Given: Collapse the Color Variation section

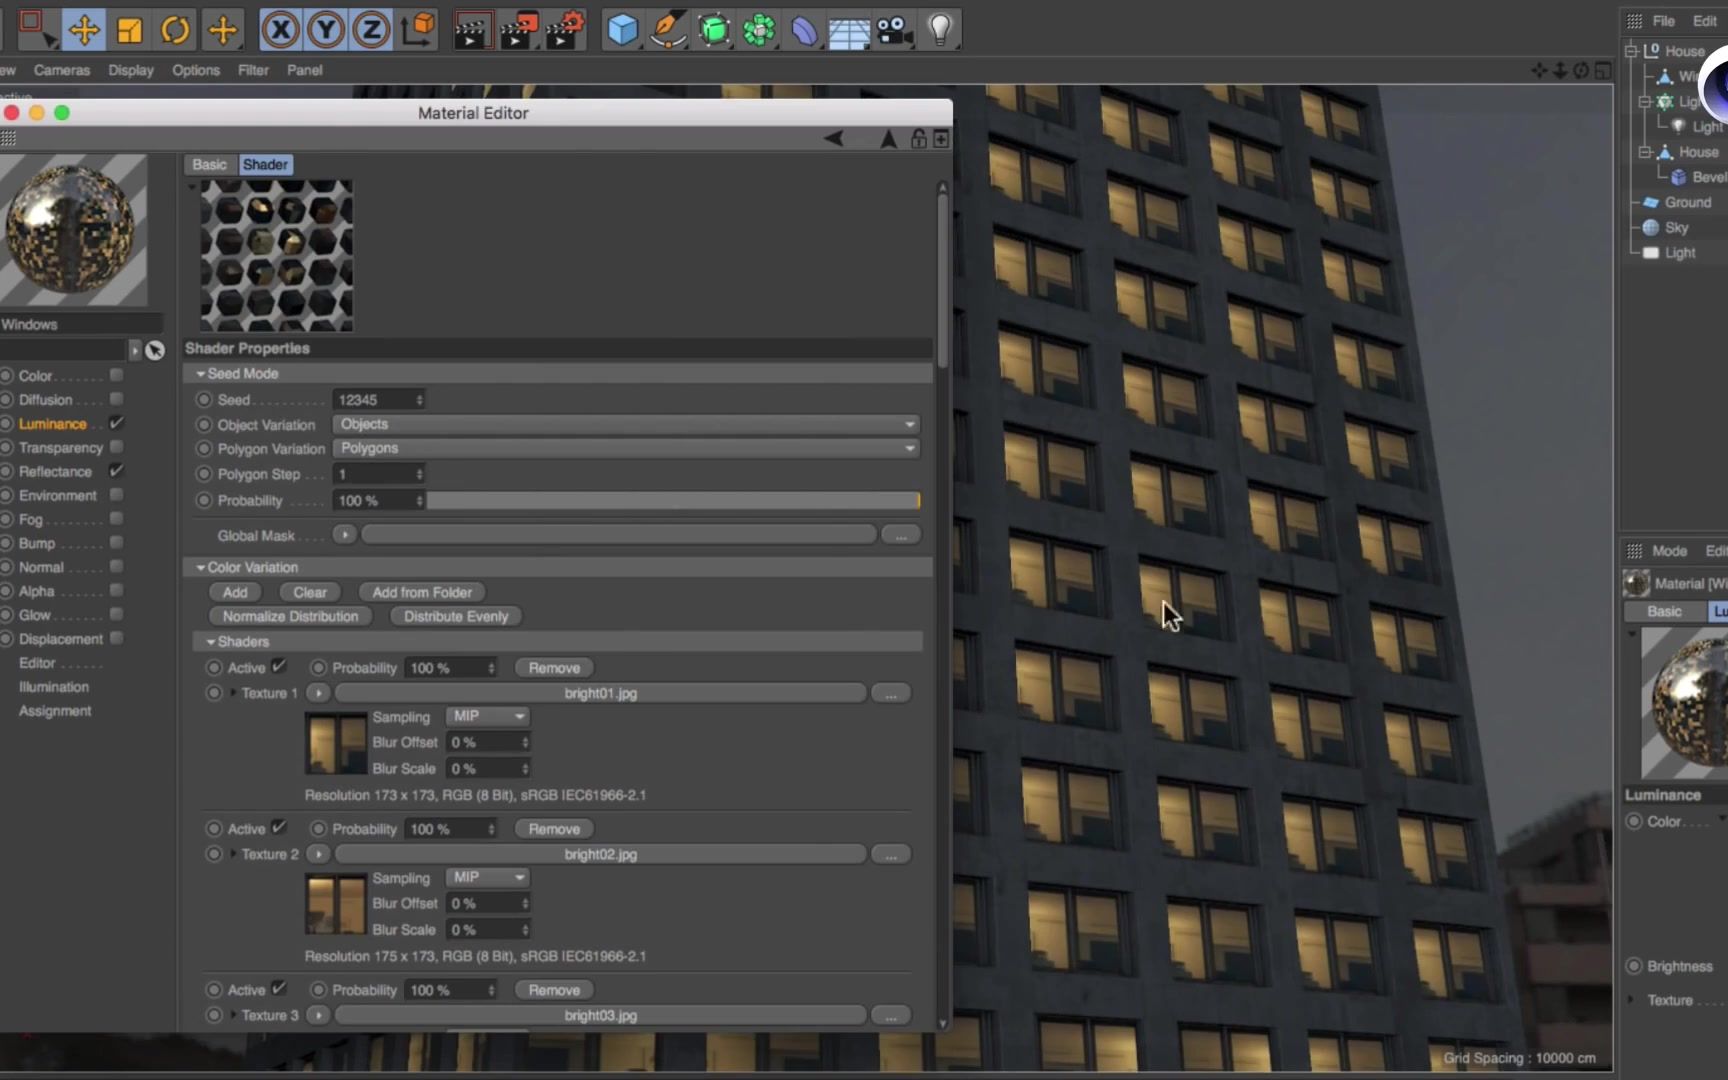Looking at the screenshot, I should pyautogui.click(x=200, y=567).
